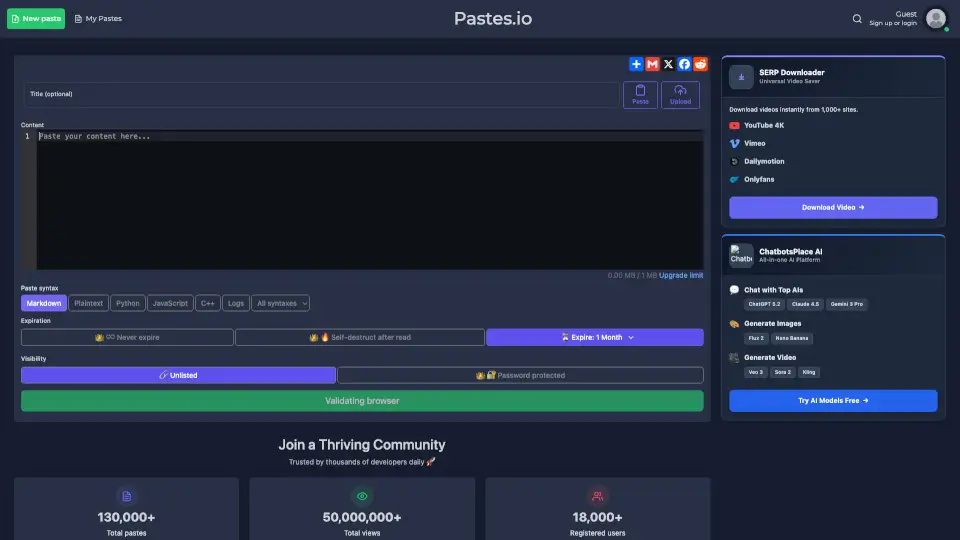Screen dimensions: 960x540
Task: Share paste on Facebook icon
Action: [x=684, y=64]
